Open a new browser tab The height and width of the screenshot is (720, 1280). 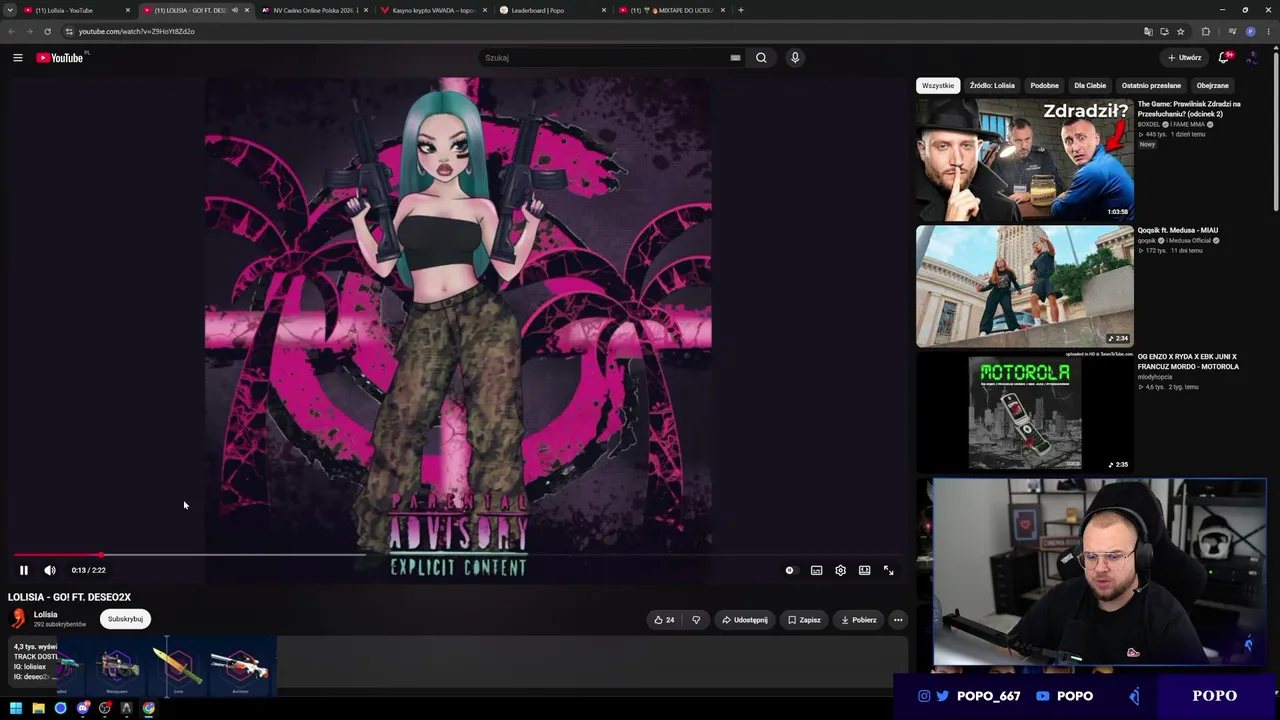[741, 10]
